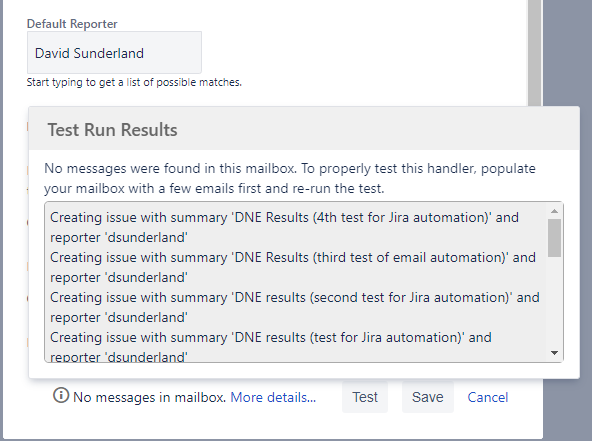Click the 'third test of email automation' log line

point(293,267)
